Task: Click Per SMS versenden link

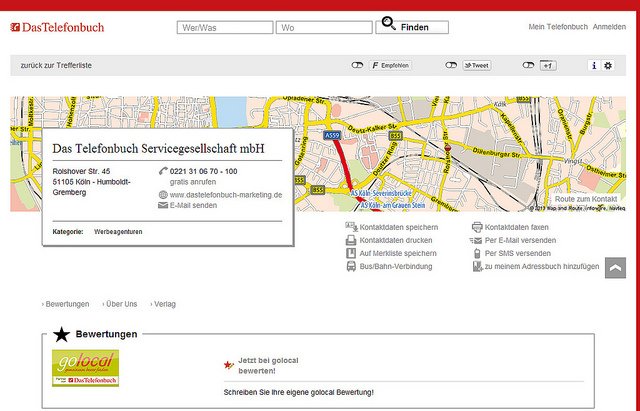Action: (518, 253)
